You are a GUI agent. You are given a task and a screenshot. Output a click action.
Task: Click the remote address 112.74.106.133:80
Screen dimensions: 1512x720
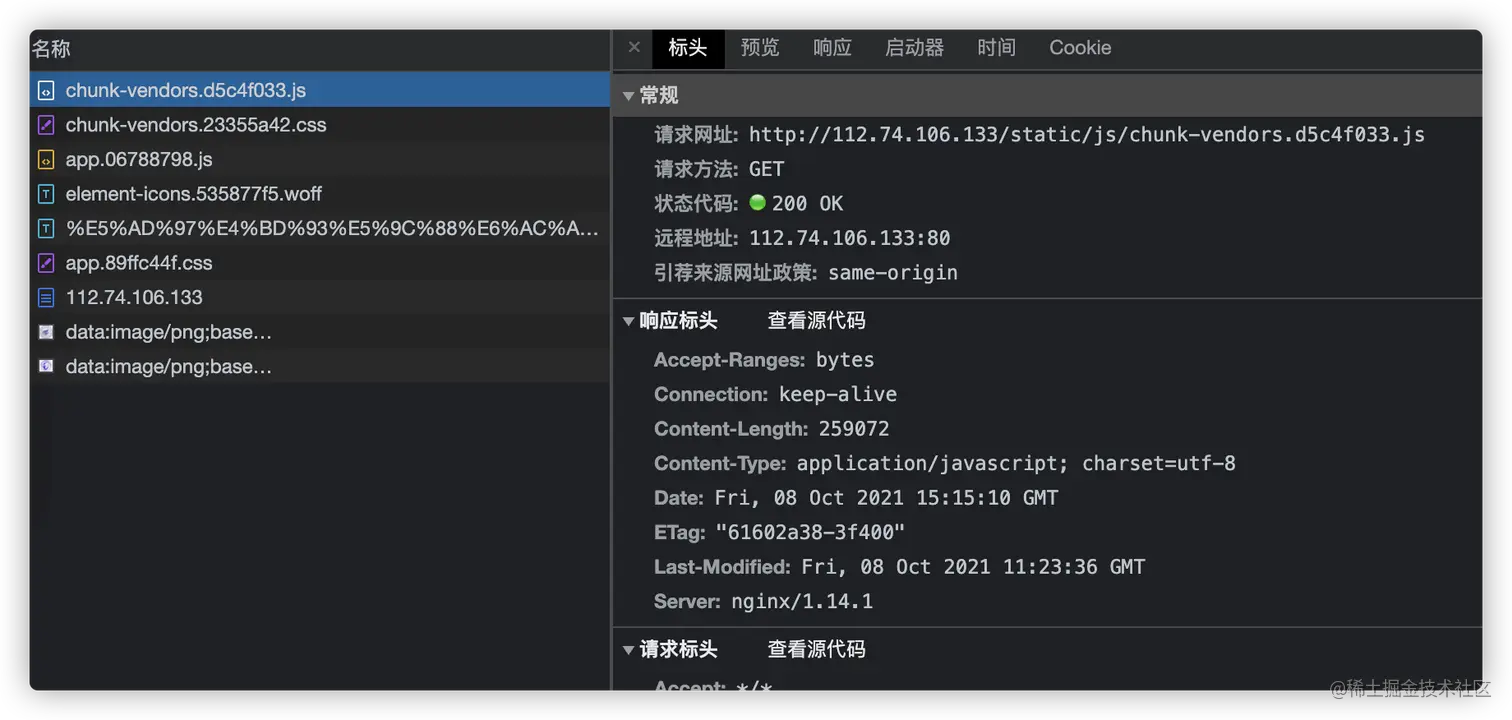(850, 238)
